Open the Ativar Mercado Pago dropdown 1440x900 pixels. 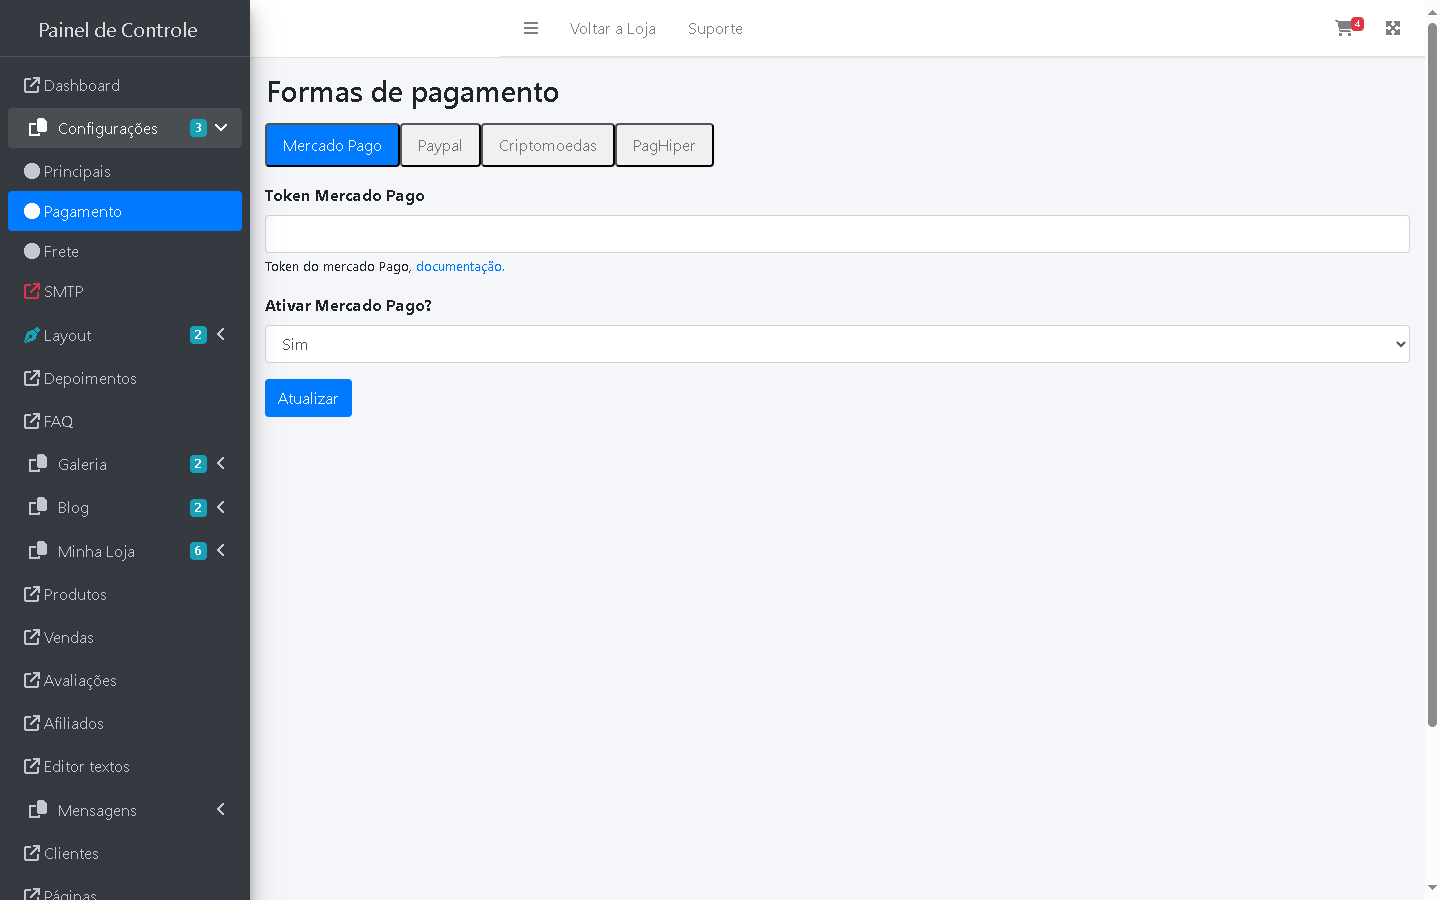tap(837, 344)
